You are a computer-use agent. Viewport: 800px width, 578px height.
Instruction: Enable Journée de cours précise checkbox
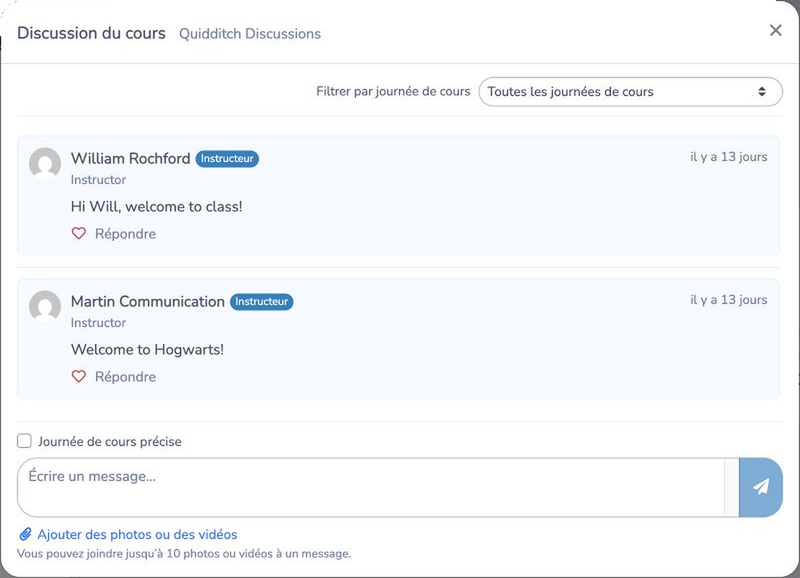pyautogui.click(x=24, y=441)
